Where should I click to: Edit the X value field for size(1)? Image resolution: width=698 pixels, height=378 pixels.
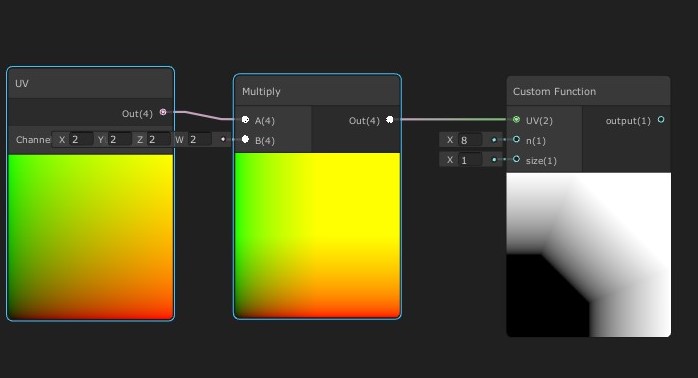click(470, 160)
